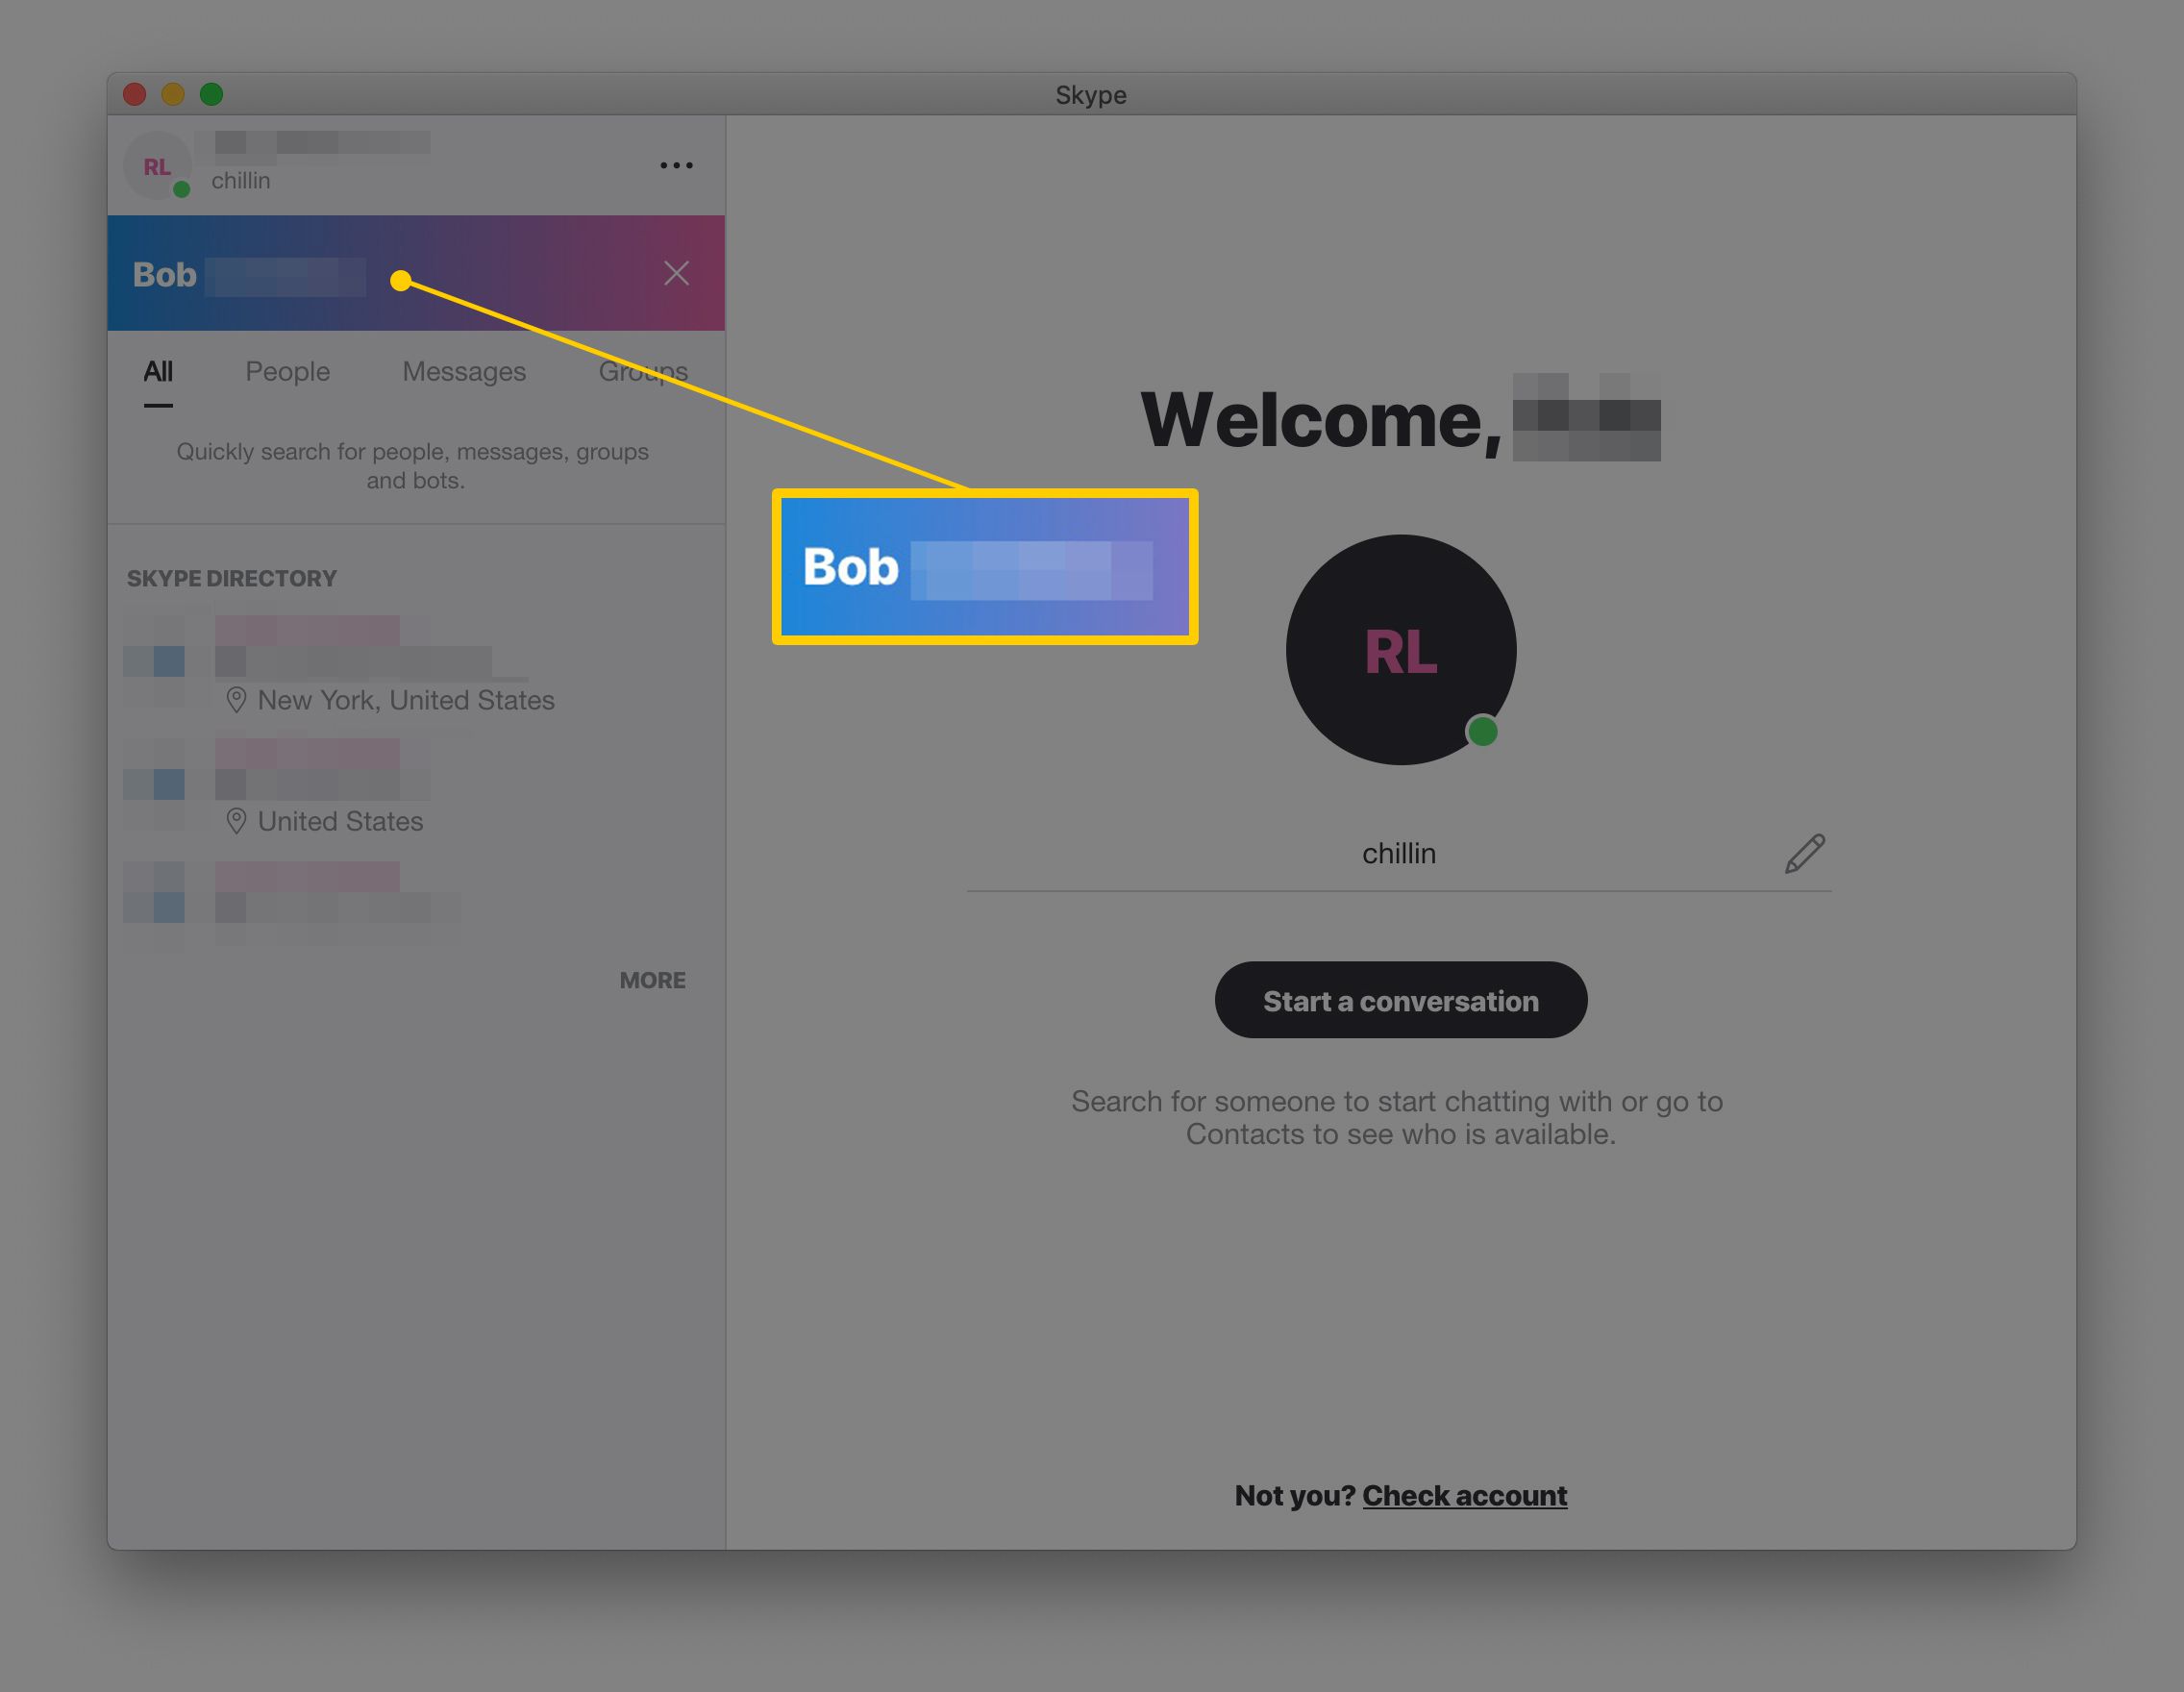Switch to the People tab
Image resolution: width=2184 pixels, height=1692 pixels.
pyautogui.click(x=288, y=372)
